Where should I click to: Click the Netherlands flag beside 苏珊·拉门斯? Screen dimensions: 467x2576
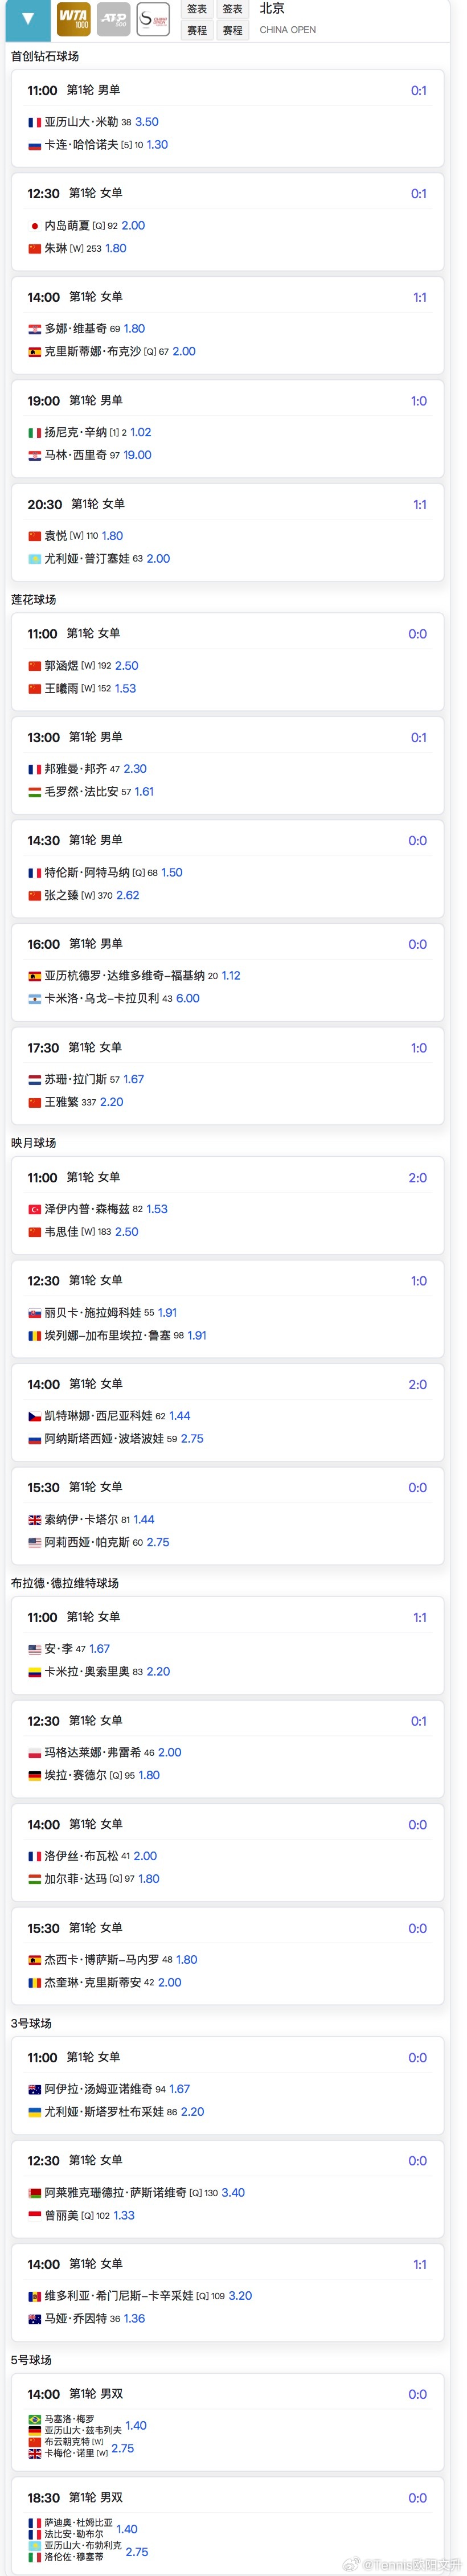[34, 1080]
